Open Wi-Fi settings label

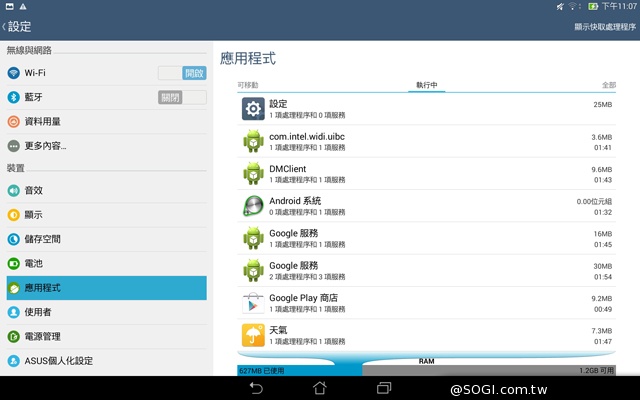tap(35, 73)
